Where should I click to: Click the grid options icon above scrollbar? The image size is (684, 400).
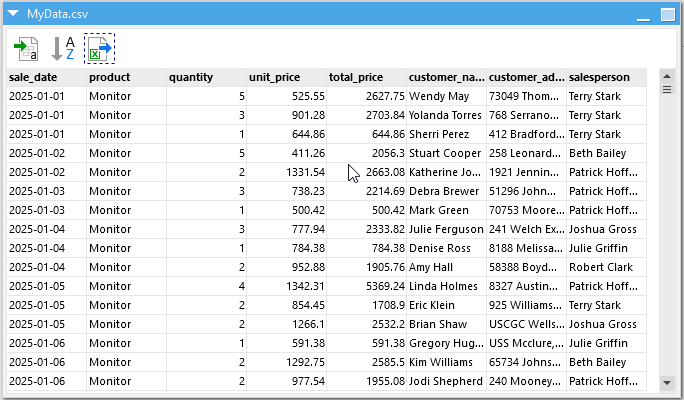667,89
